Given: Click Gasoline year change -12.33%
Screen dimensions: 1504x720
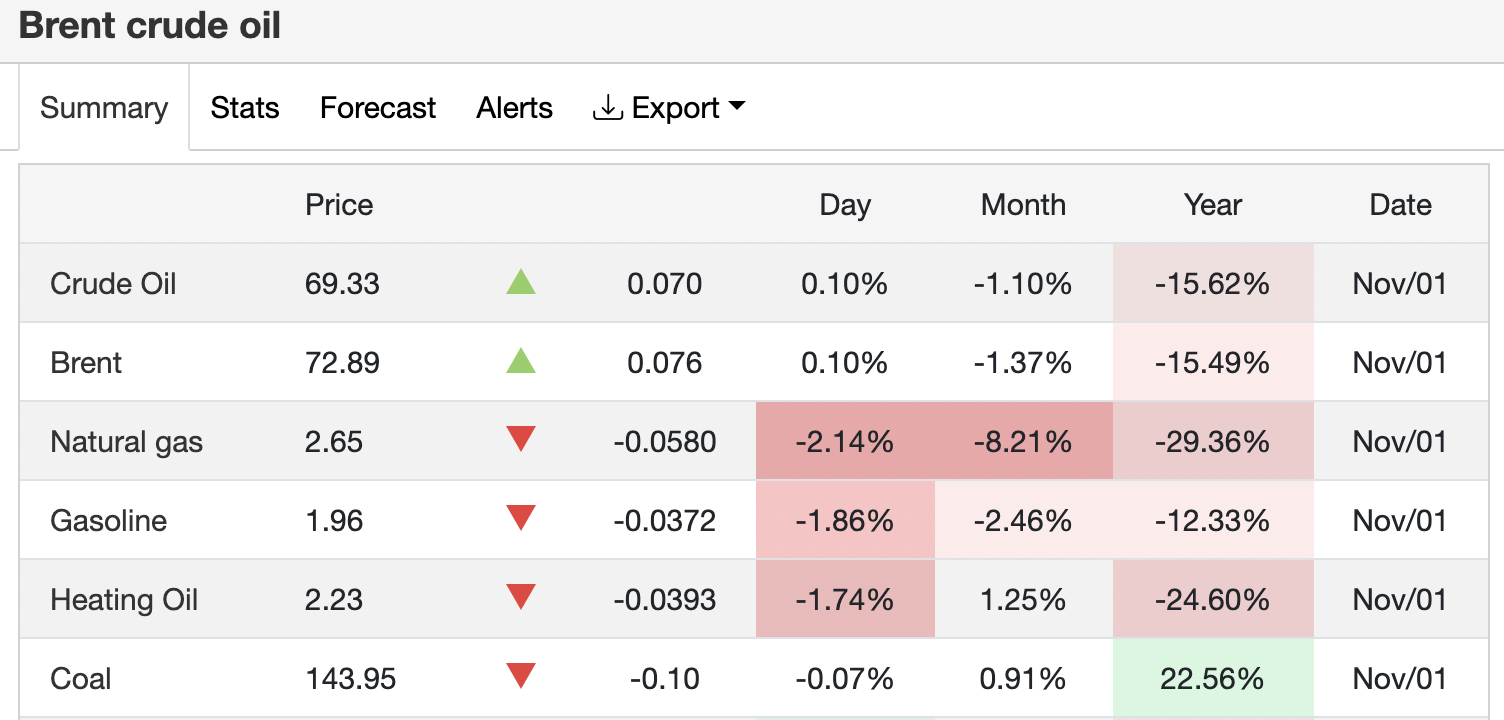Looking at the screenshot, I should click(x=1213, y=521).
